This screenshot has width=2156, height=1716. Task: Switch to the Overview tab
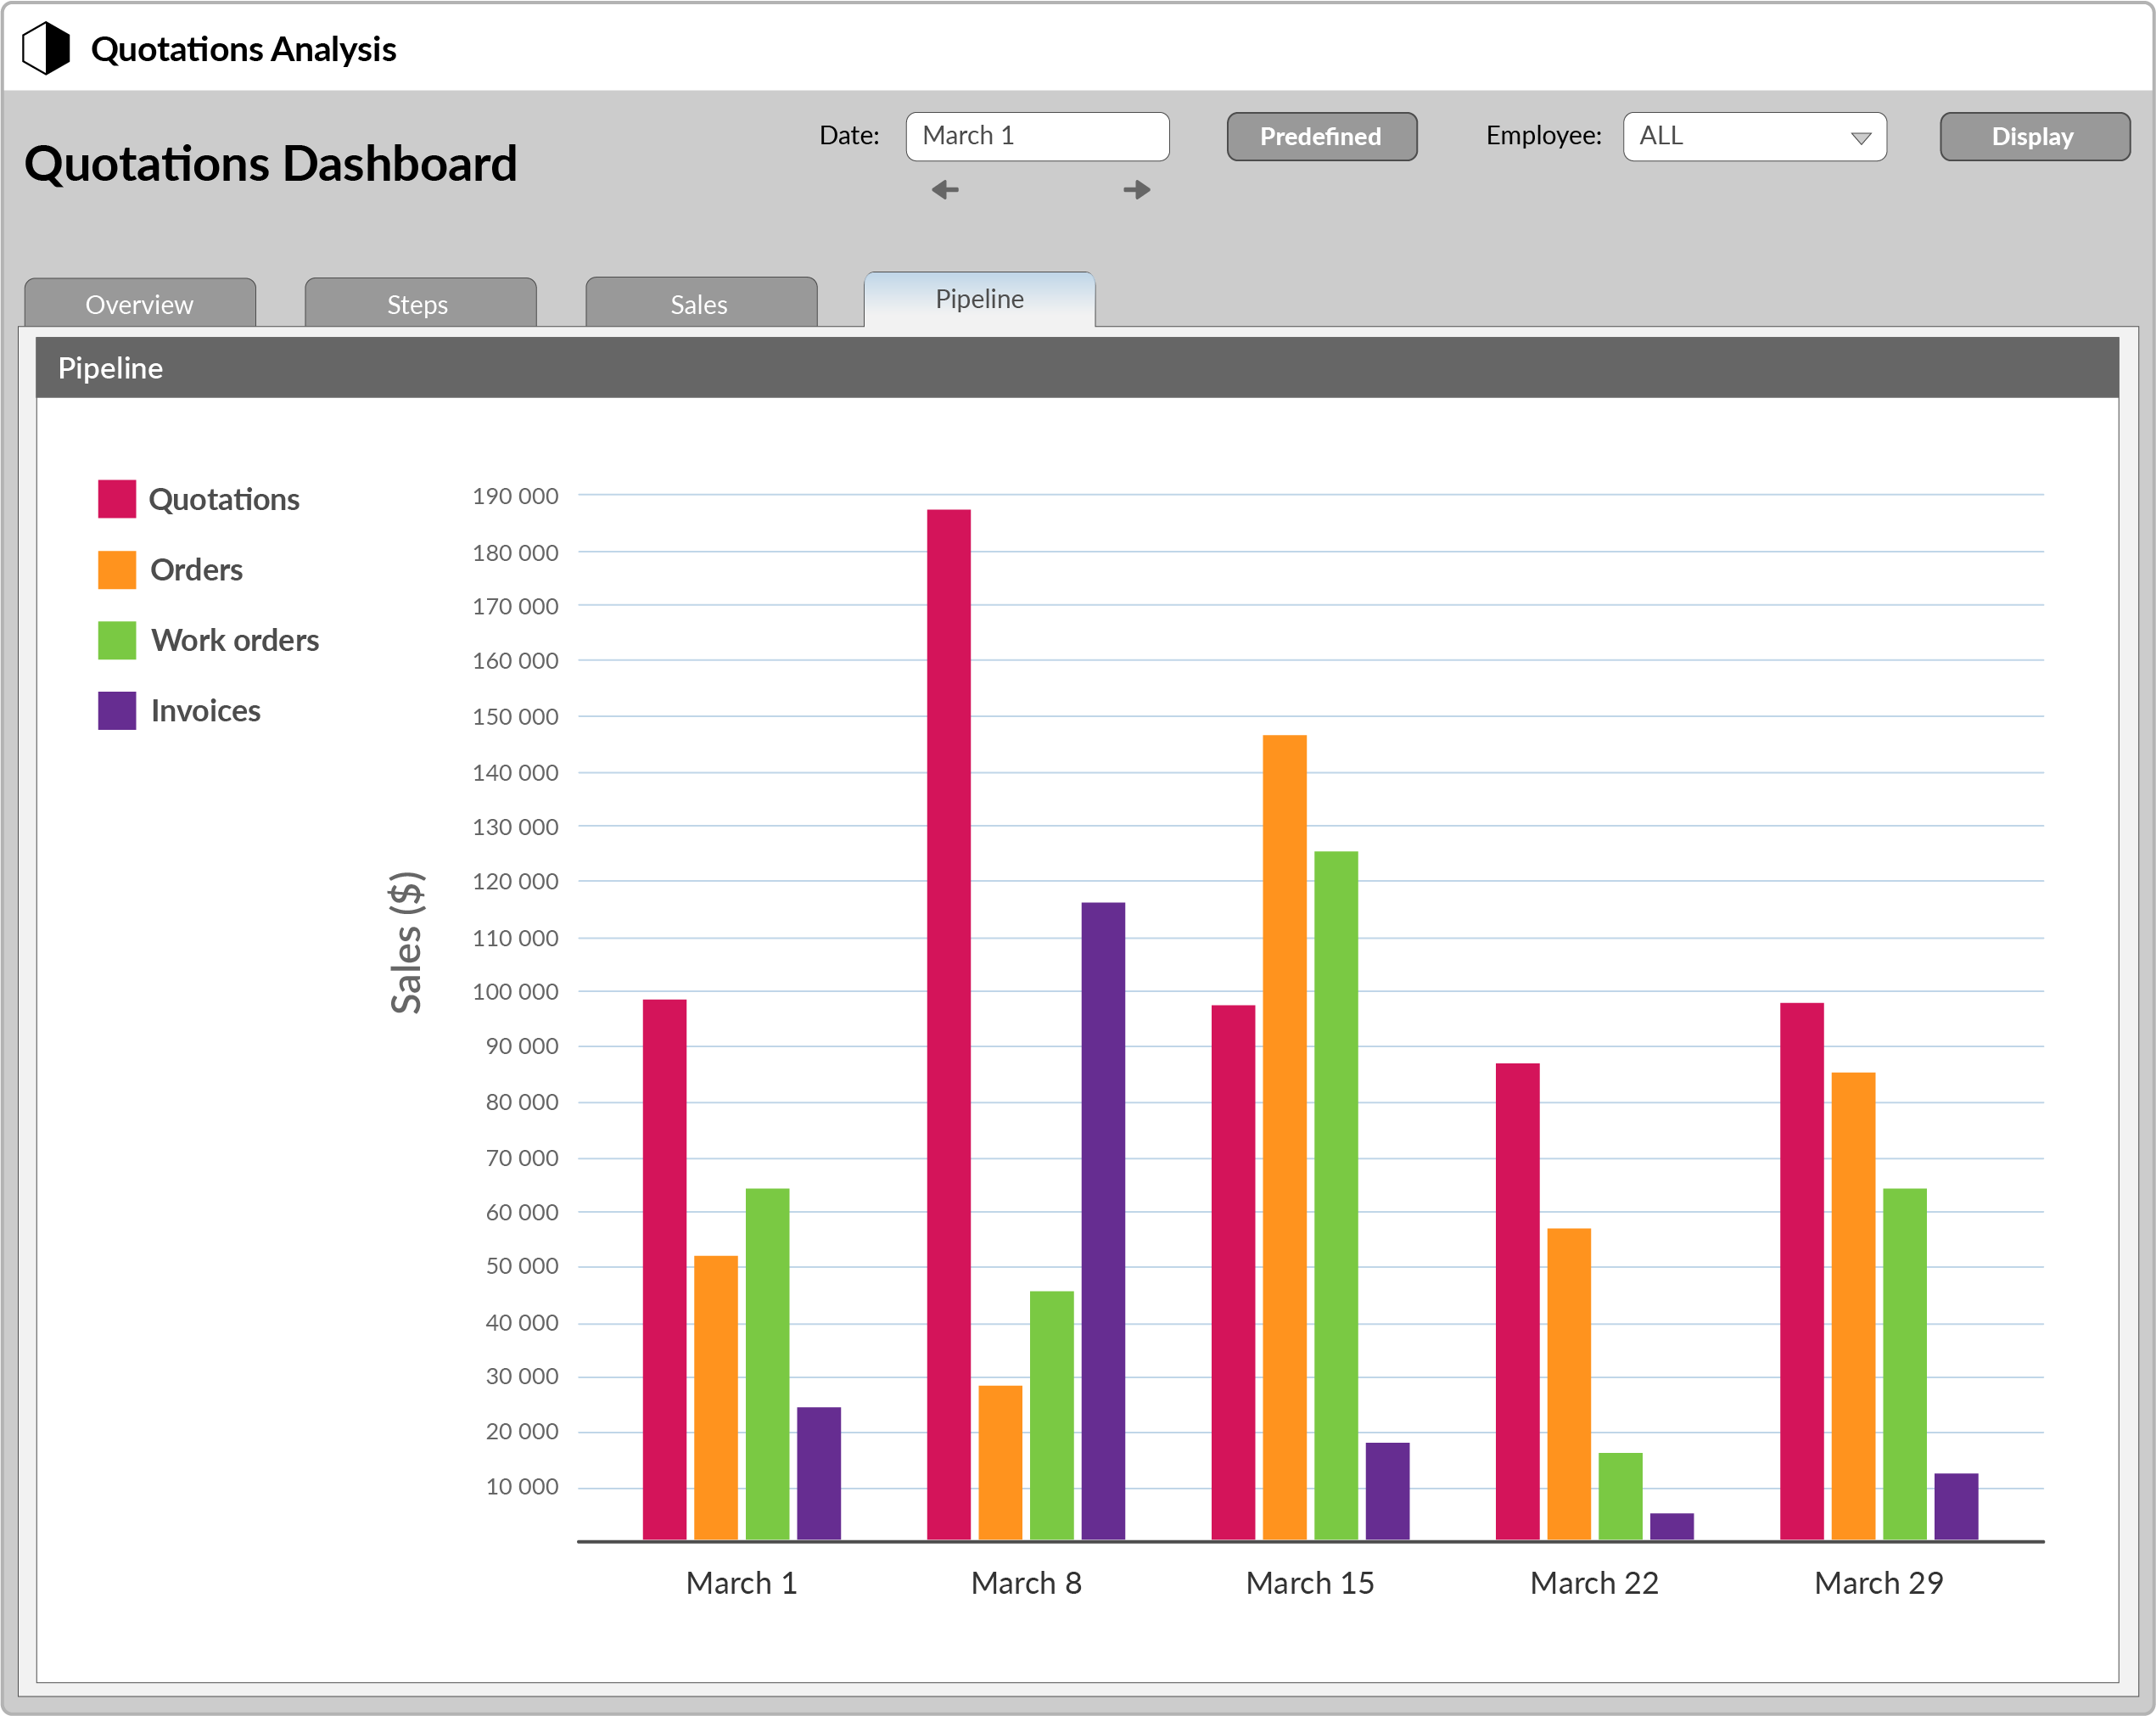point(140,303)
